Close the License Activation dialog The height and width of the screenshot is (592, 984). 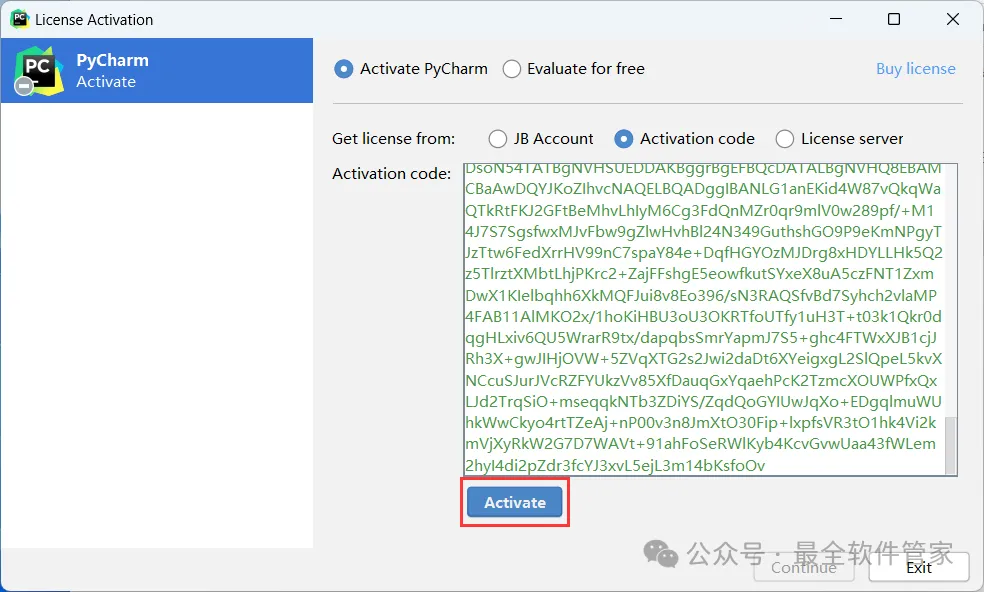point(953,19)
